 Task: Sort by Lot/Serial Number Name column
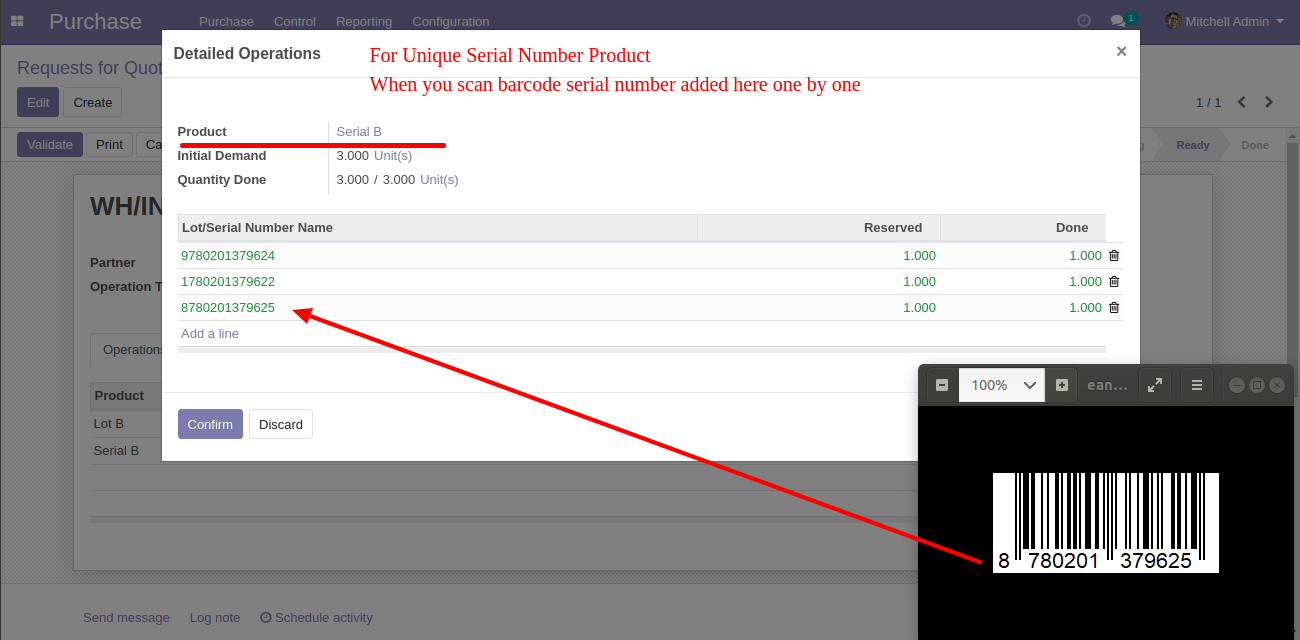(437, 228)
